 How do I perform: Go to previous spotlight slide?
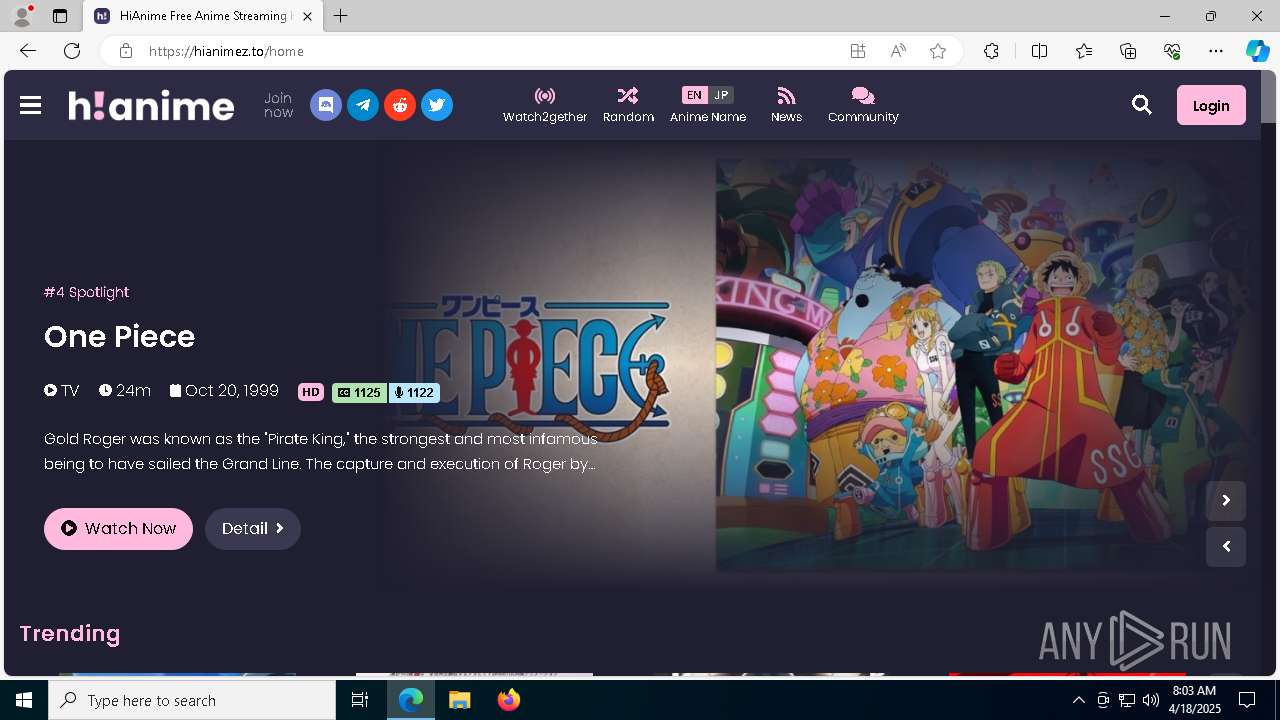tap(1226, 547)
